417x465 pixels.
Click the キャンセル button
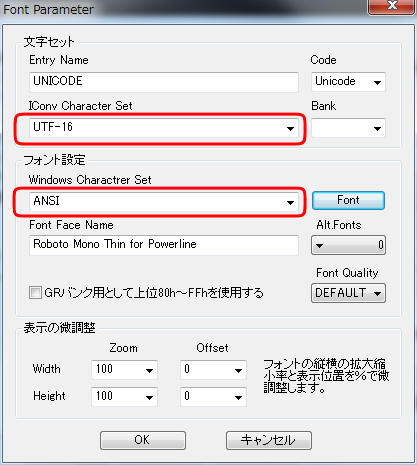[x=269, y=440]
